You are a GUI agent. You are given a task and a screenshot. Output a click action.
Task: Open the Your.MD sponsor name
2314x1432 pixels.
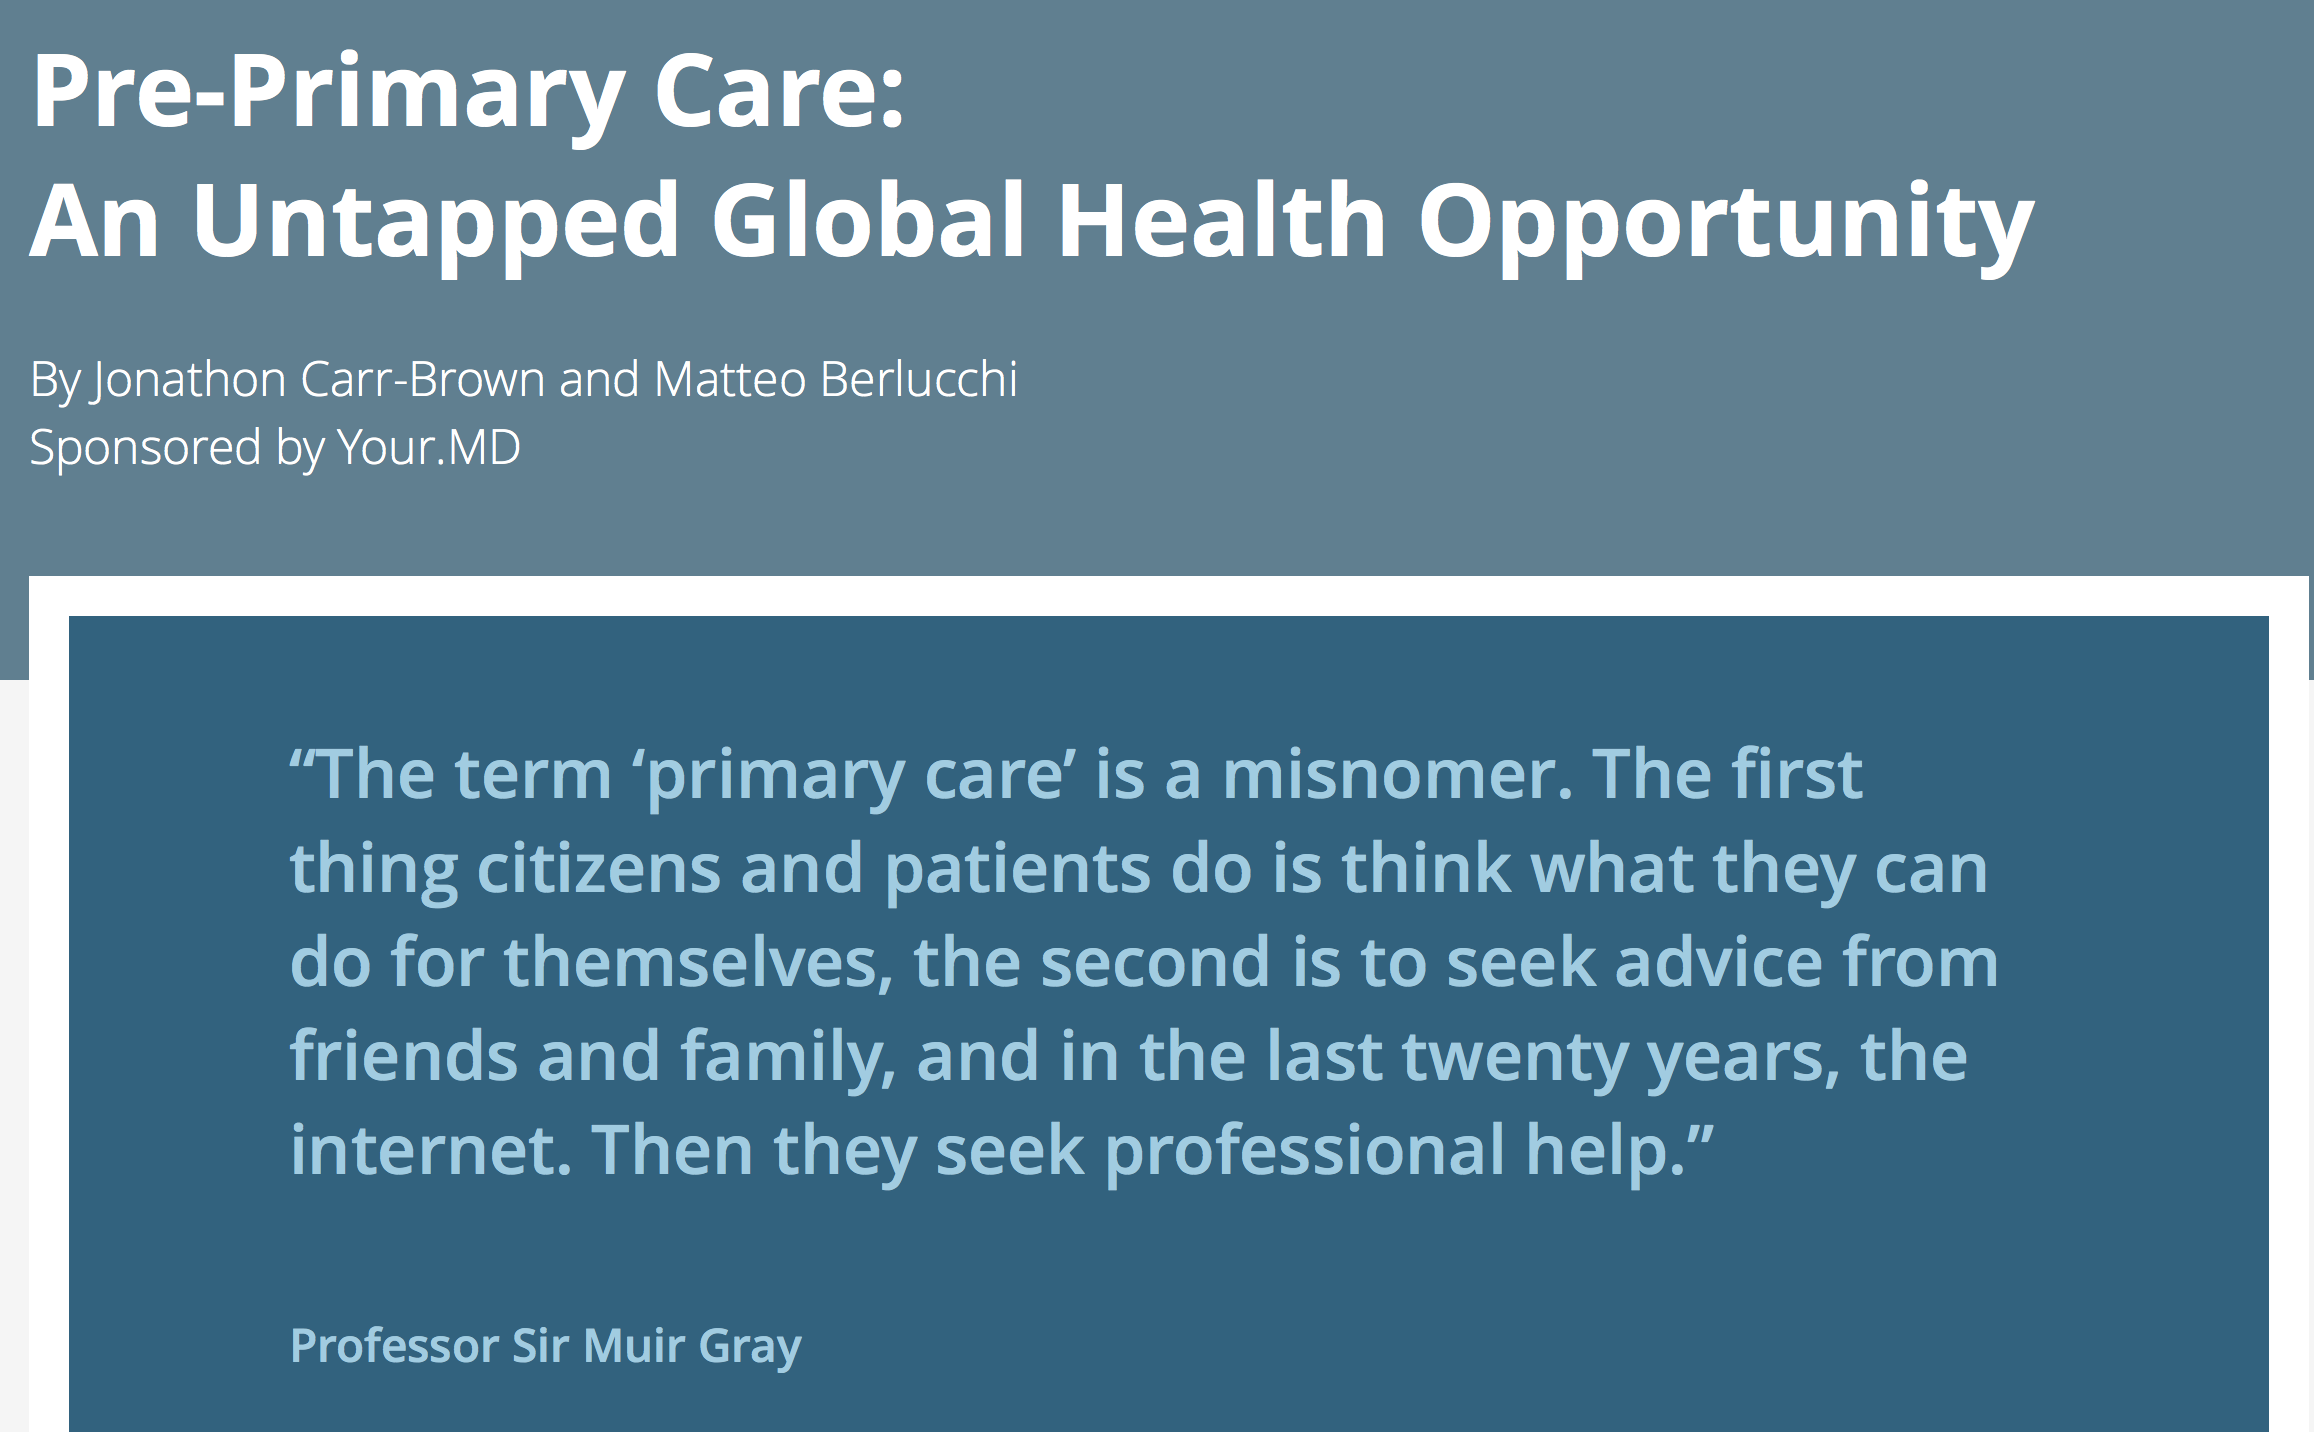(429, 447)
